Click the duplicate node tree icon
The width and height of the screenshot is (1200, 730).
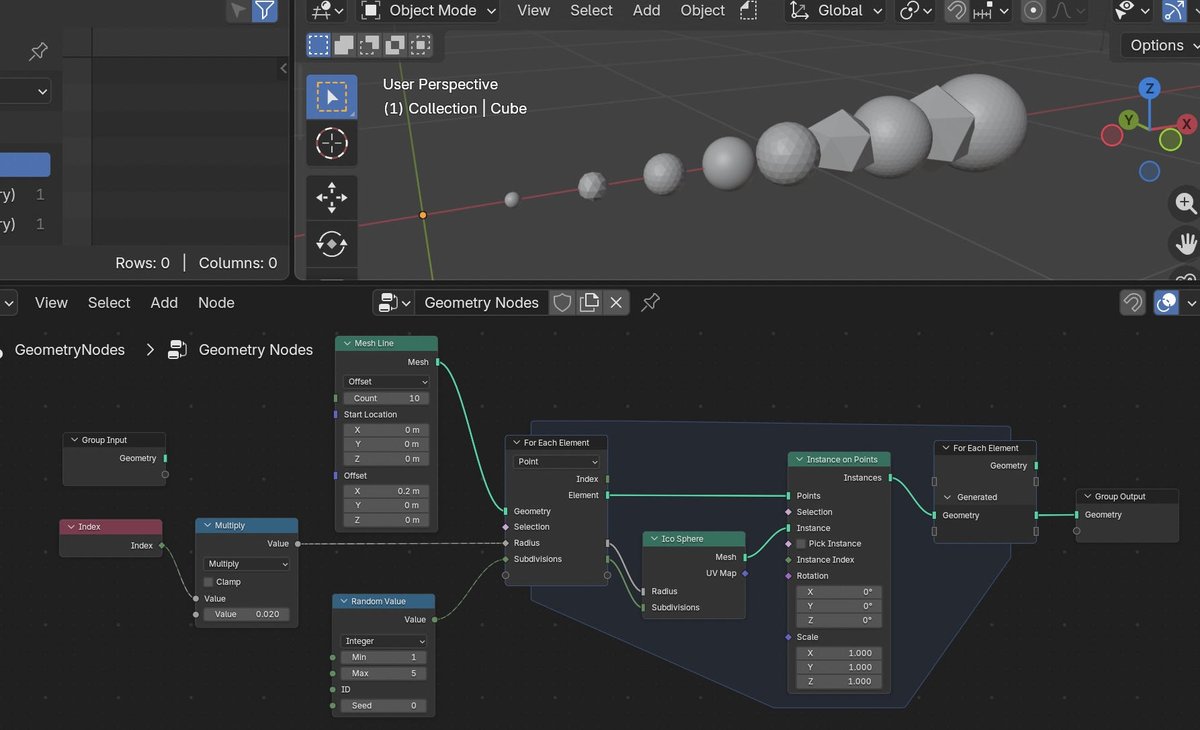point(589,302)
